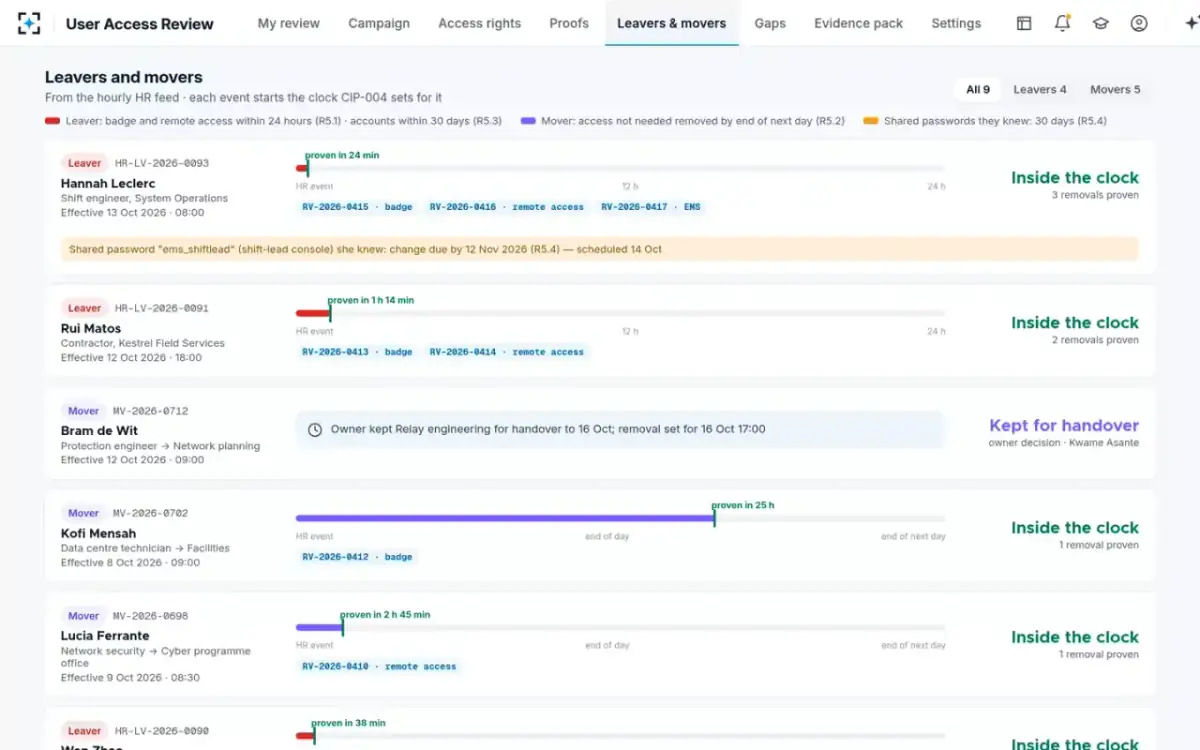Select the Hannah Leclerc name
This screenshot has width=1200, height=750.
click(108, 184)
